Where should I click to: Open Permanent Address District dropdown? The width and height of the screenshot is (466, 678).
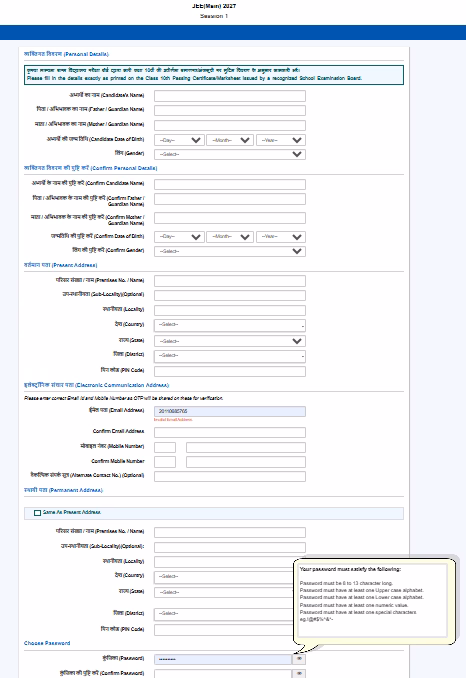click(x=224, y=614)
